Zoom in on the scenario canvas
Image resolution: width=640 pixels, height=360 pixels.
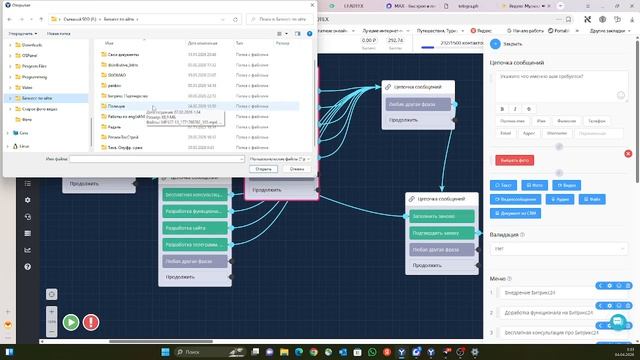[x=51, y=312]
